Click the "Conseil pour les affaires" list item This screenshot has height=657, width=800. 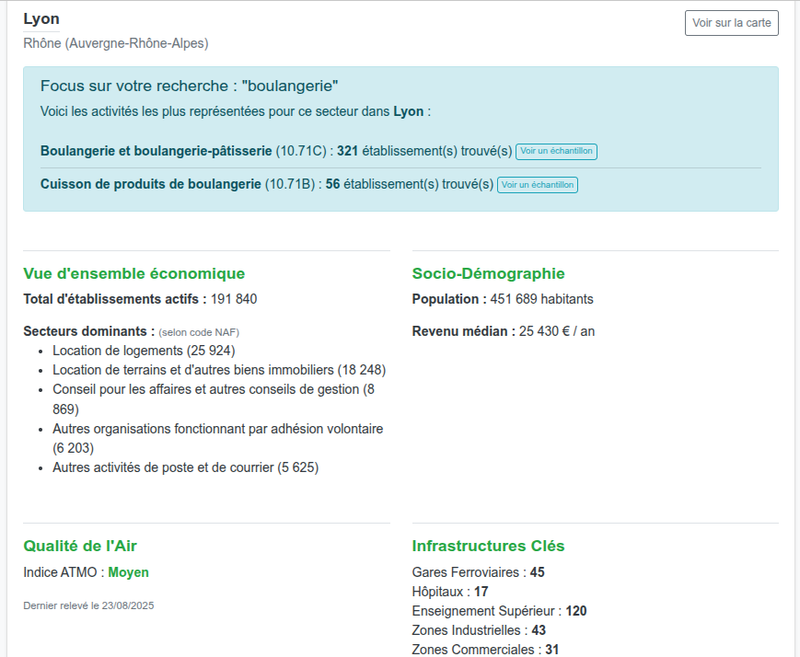pos(213,389)
